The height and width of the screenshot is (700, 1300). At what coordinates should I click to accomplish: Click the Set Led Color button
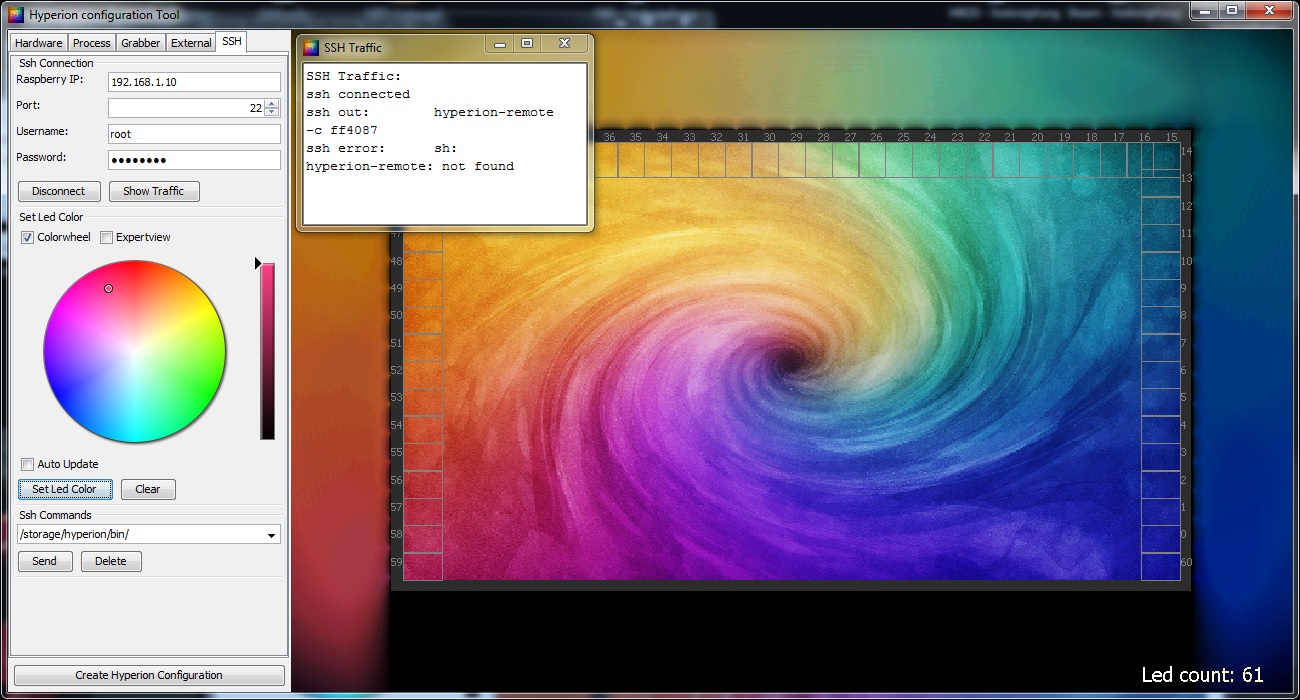click(64, 489)
